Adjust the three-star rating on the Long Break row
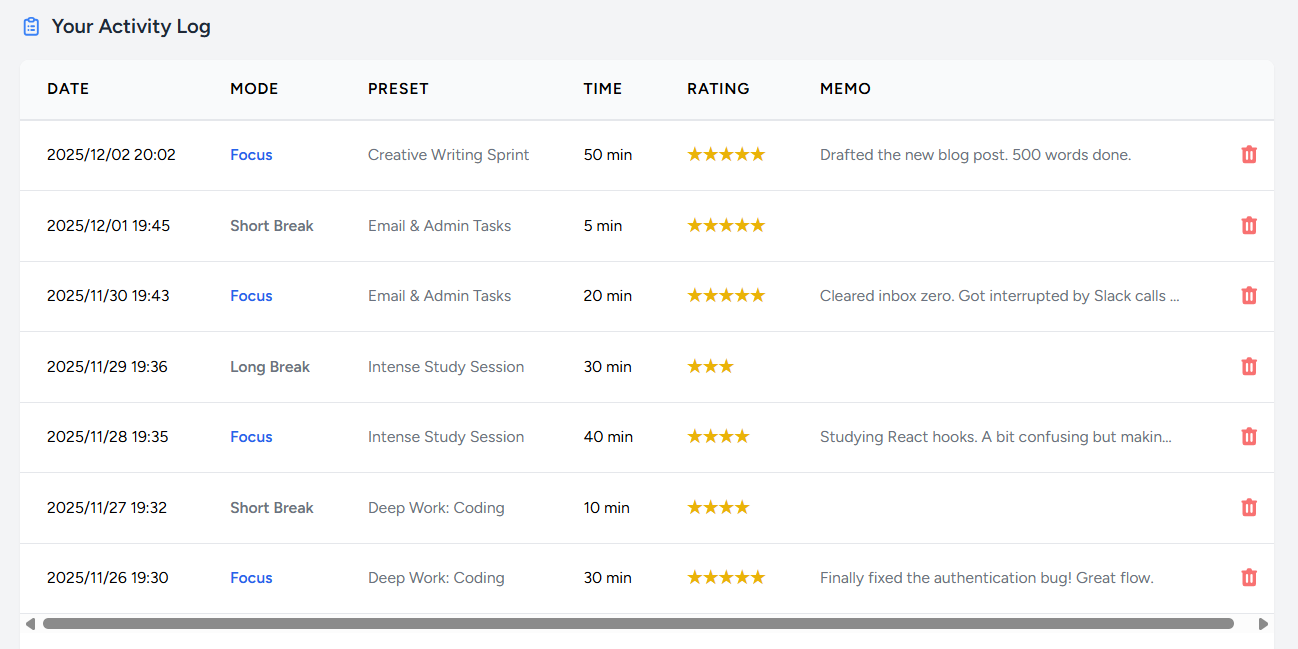Viewport: 1298px width, 649px height. [710, 366]
